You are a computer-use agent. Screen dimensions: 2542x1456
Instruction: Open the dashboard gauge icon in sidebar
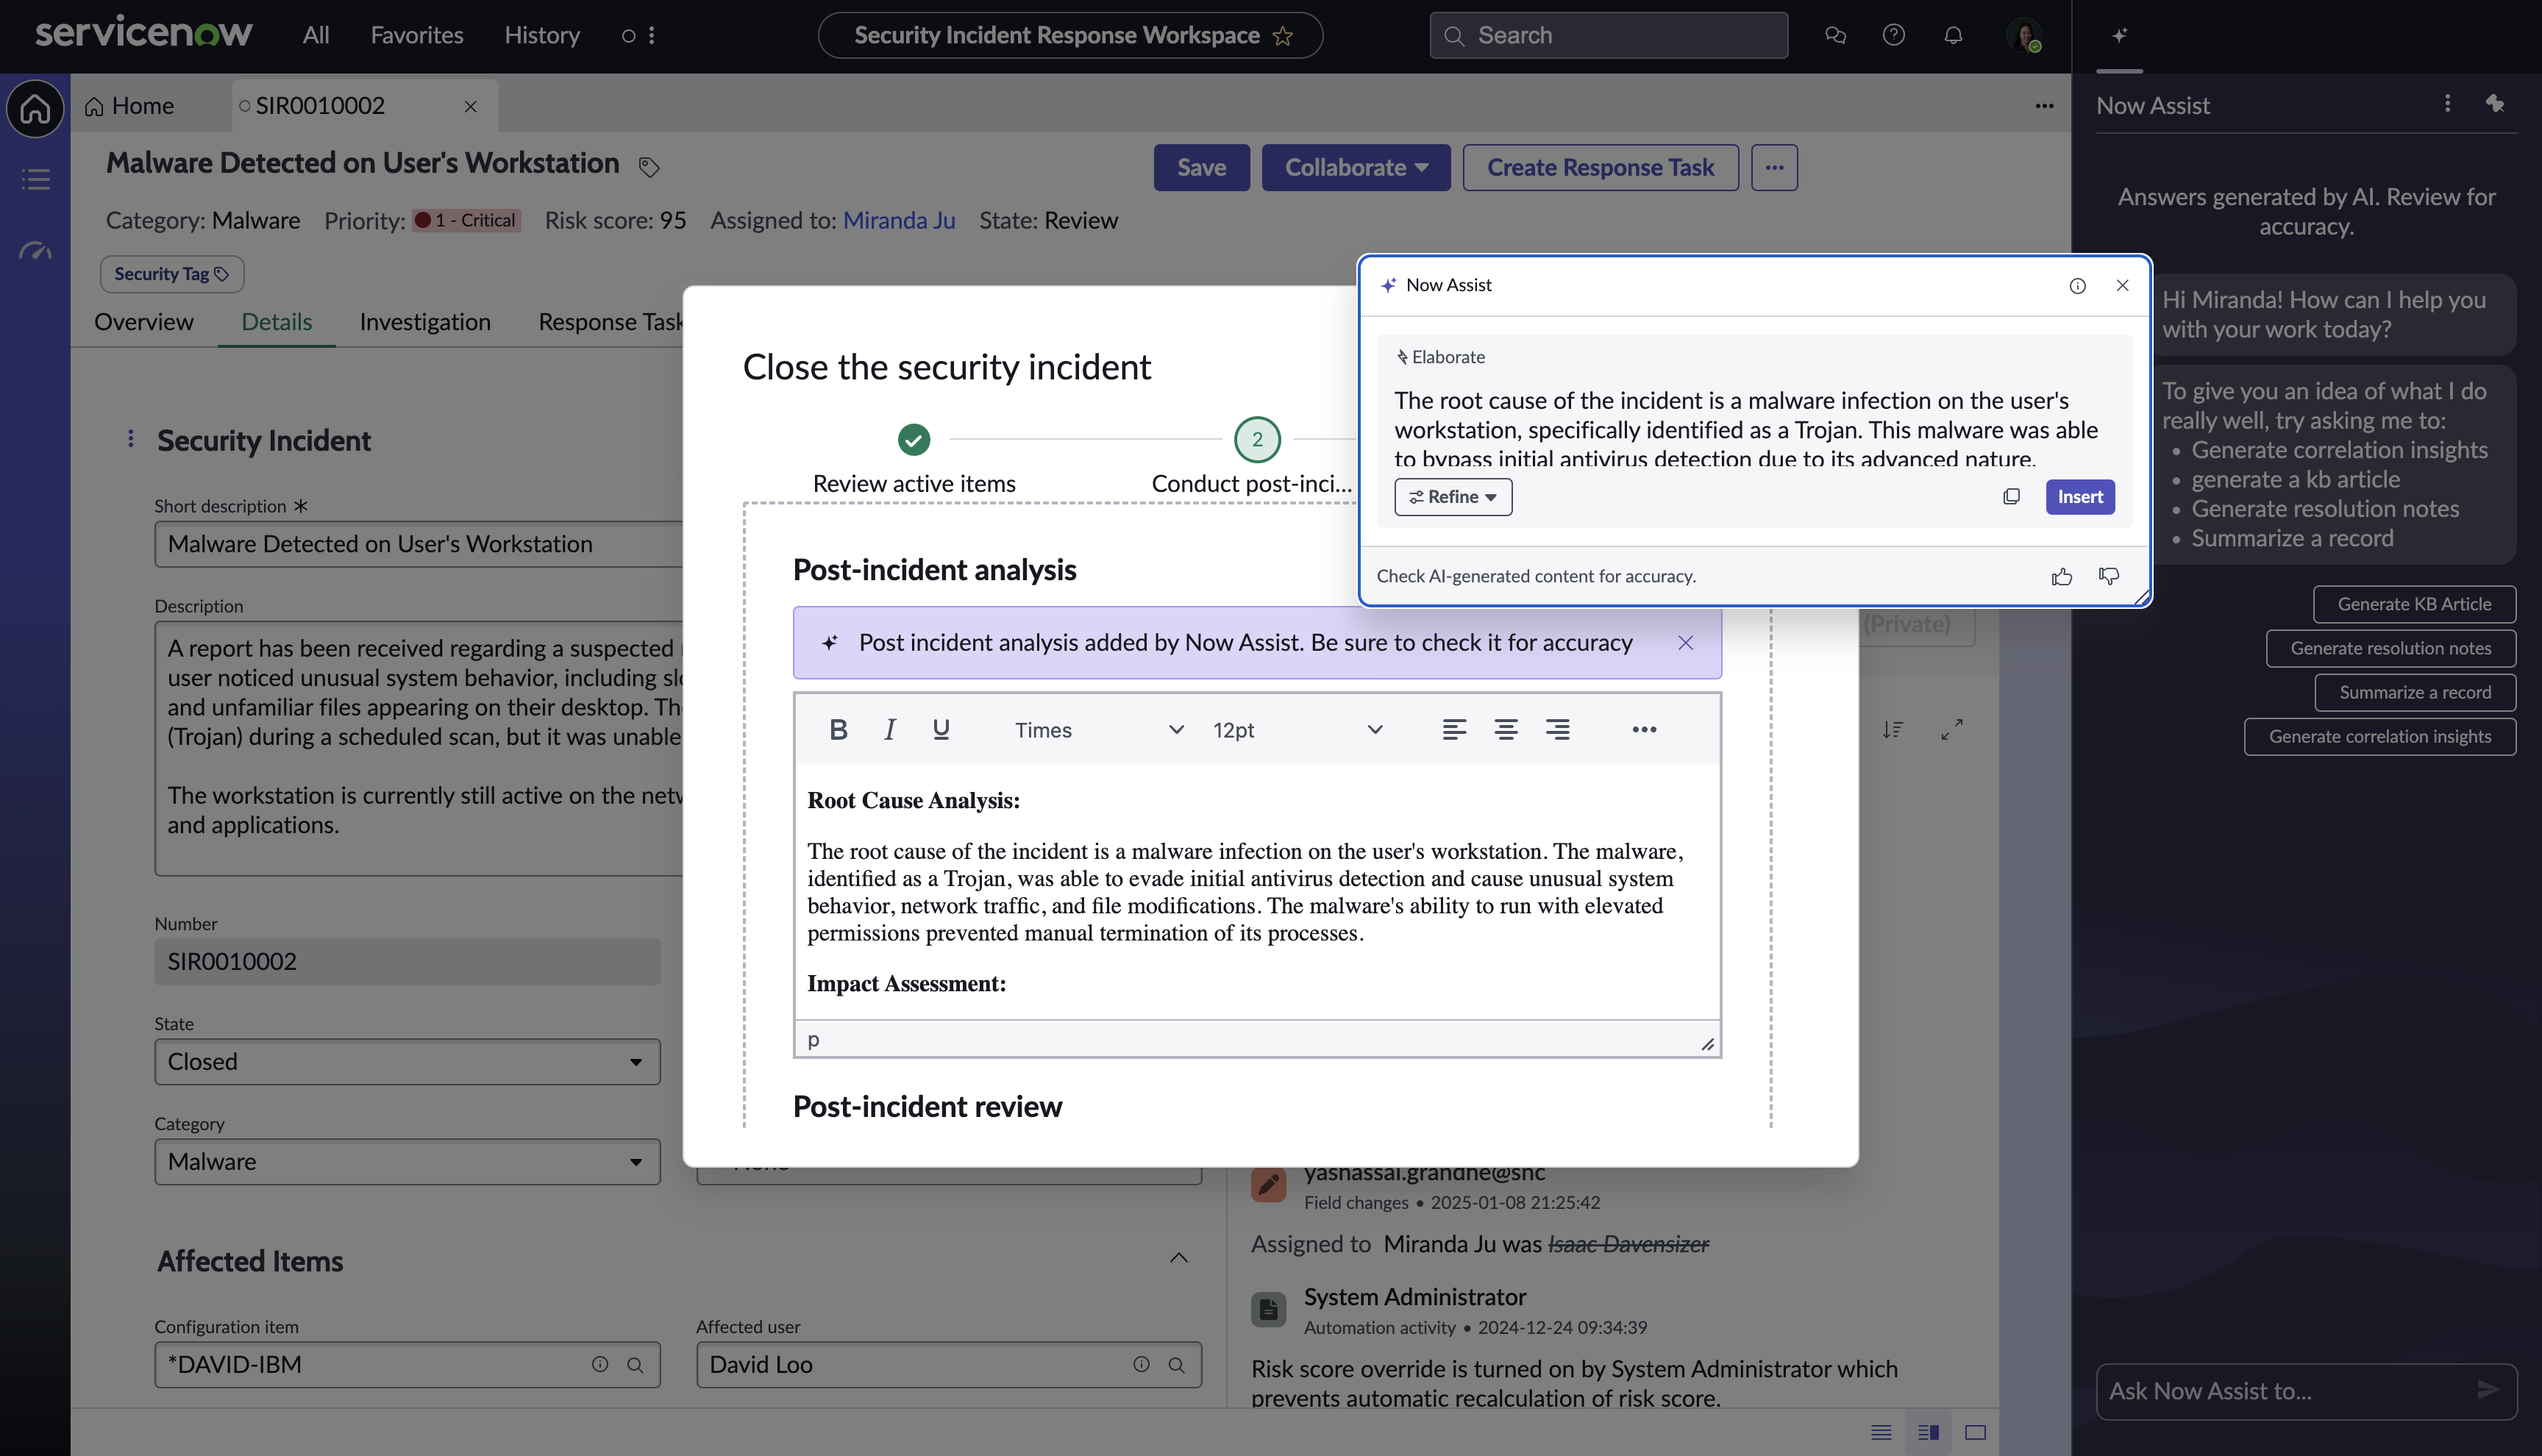(35, 251)
